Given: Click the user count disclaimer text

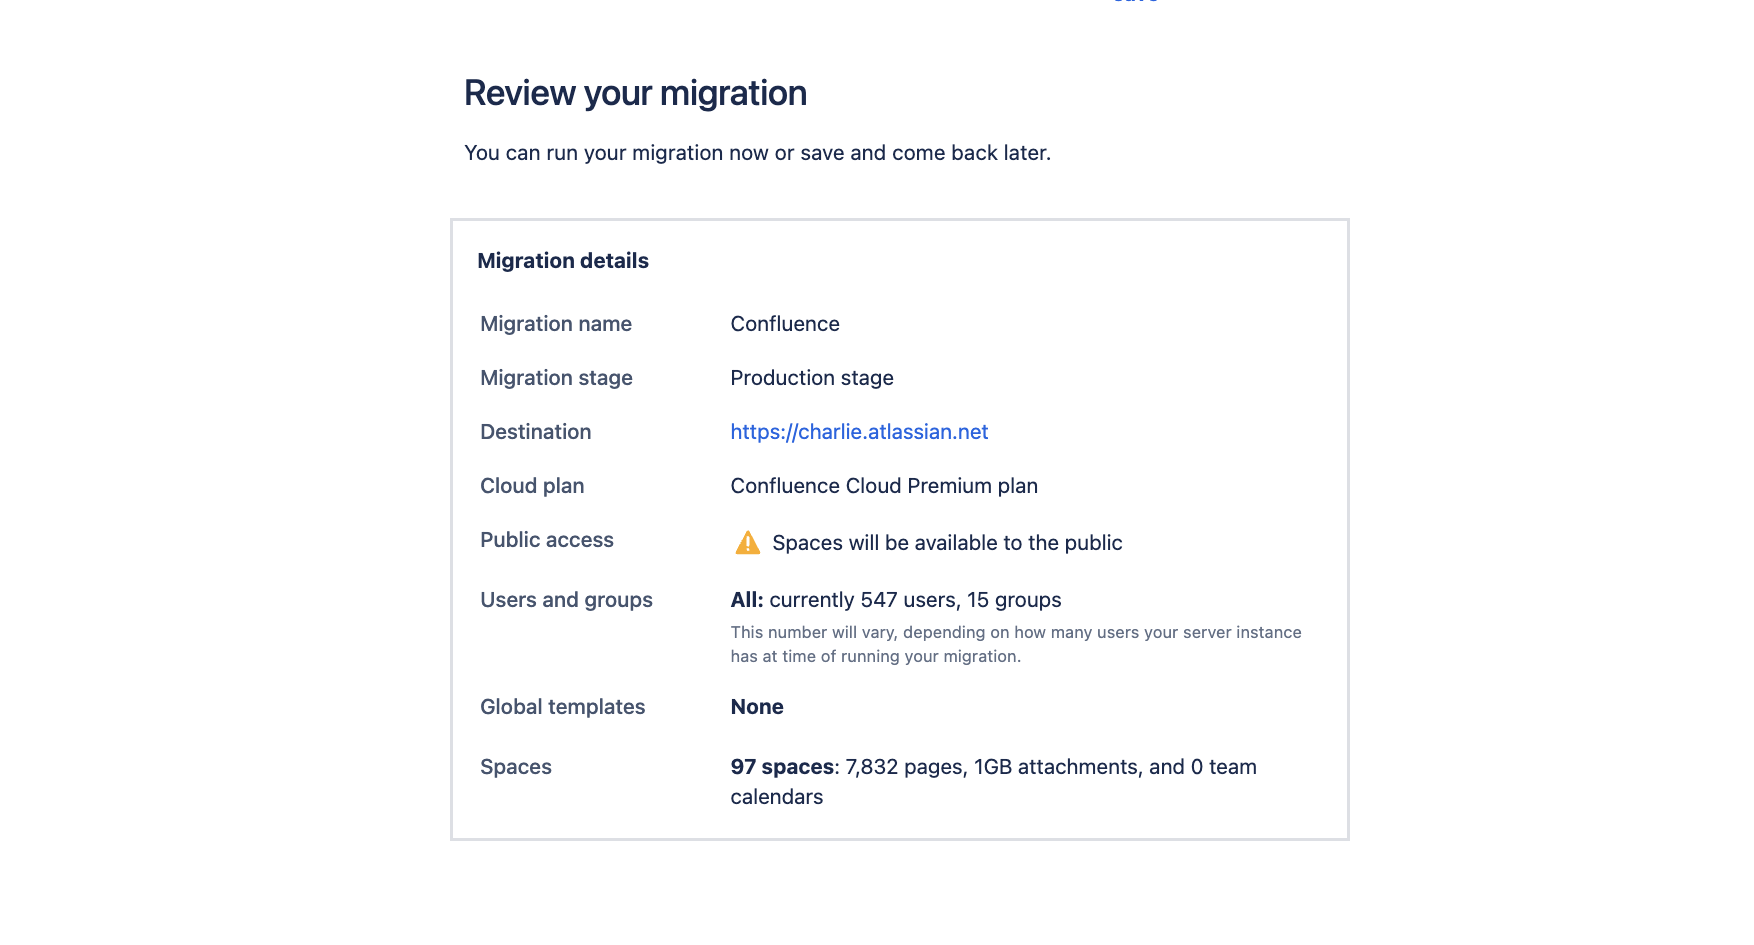Looking at the screenshot, I should (x=1016, y=644).
